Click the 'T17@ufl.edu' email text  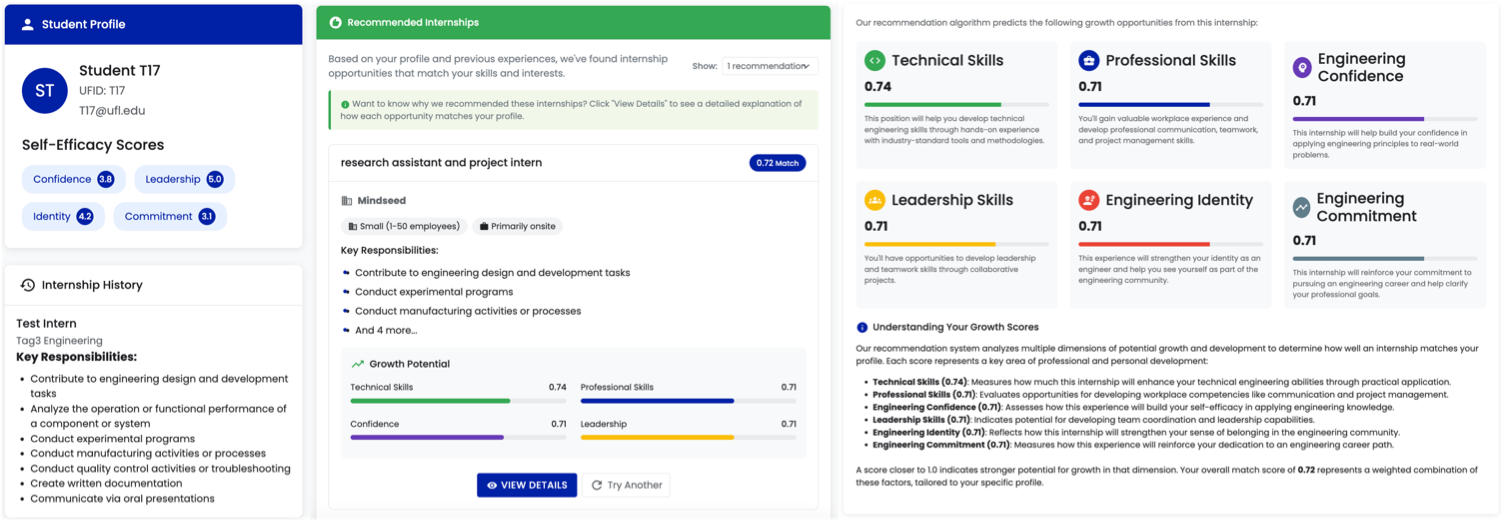tap(112, 111)
